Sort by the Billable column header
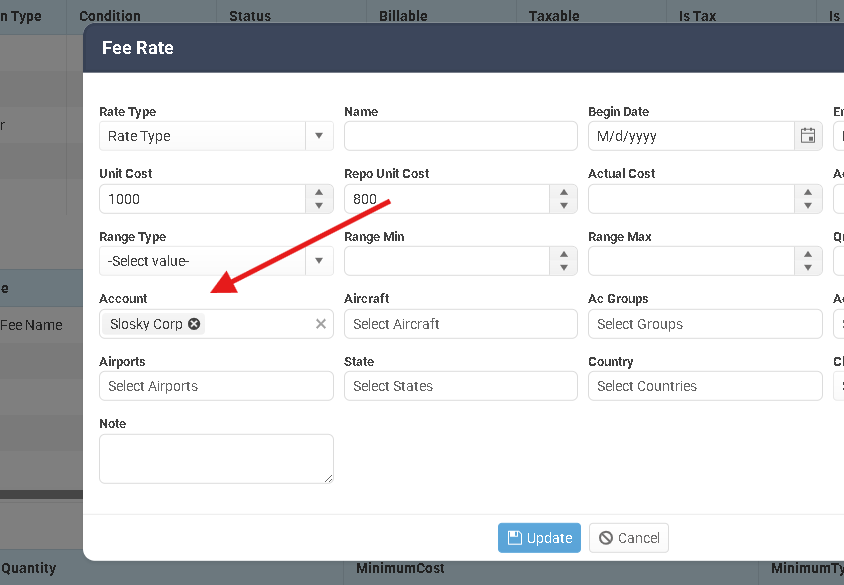Screen dimensions: 844x585 coord(403,16)
